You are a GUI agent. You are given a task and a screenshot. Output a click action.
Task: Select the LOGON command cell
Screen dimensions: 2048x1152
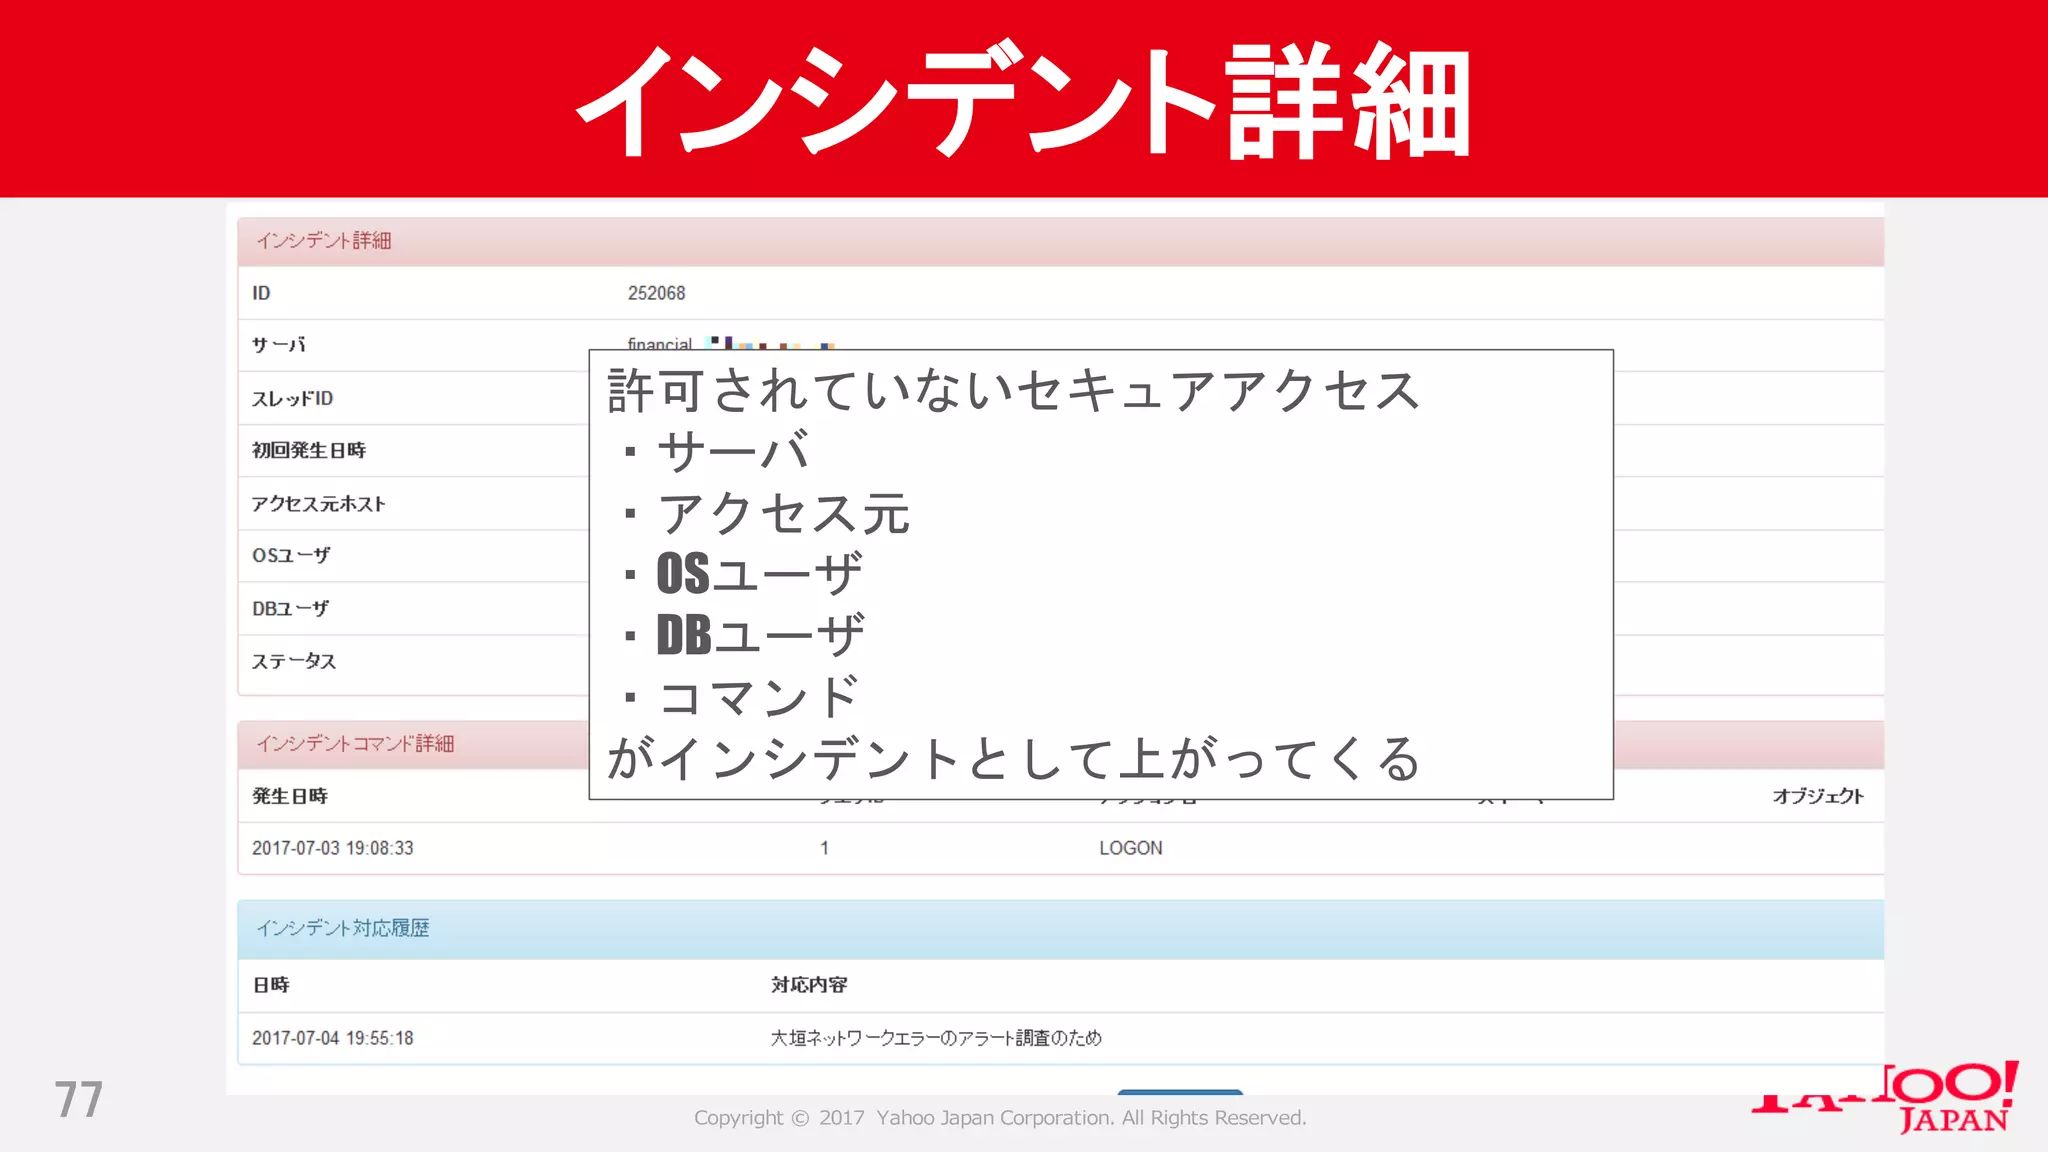(x=1130, y=848)
